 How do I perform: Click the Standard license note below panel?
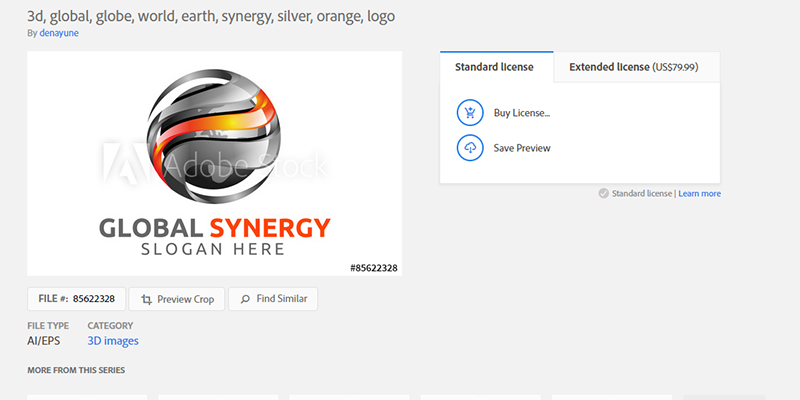point(642,193)
